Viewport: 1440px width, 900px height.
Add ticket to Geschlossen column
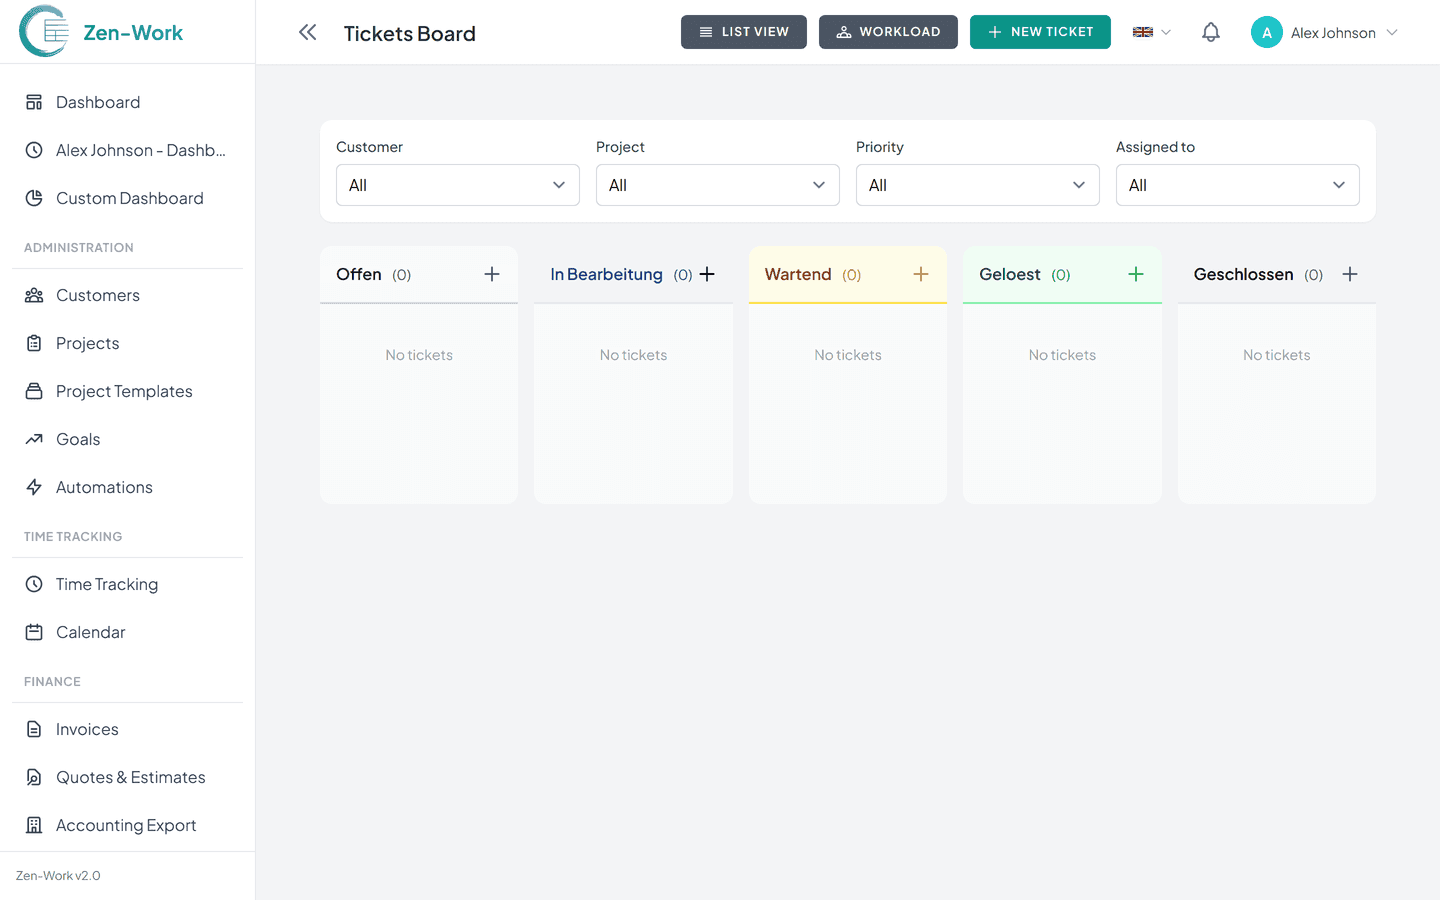(1350, 274)
